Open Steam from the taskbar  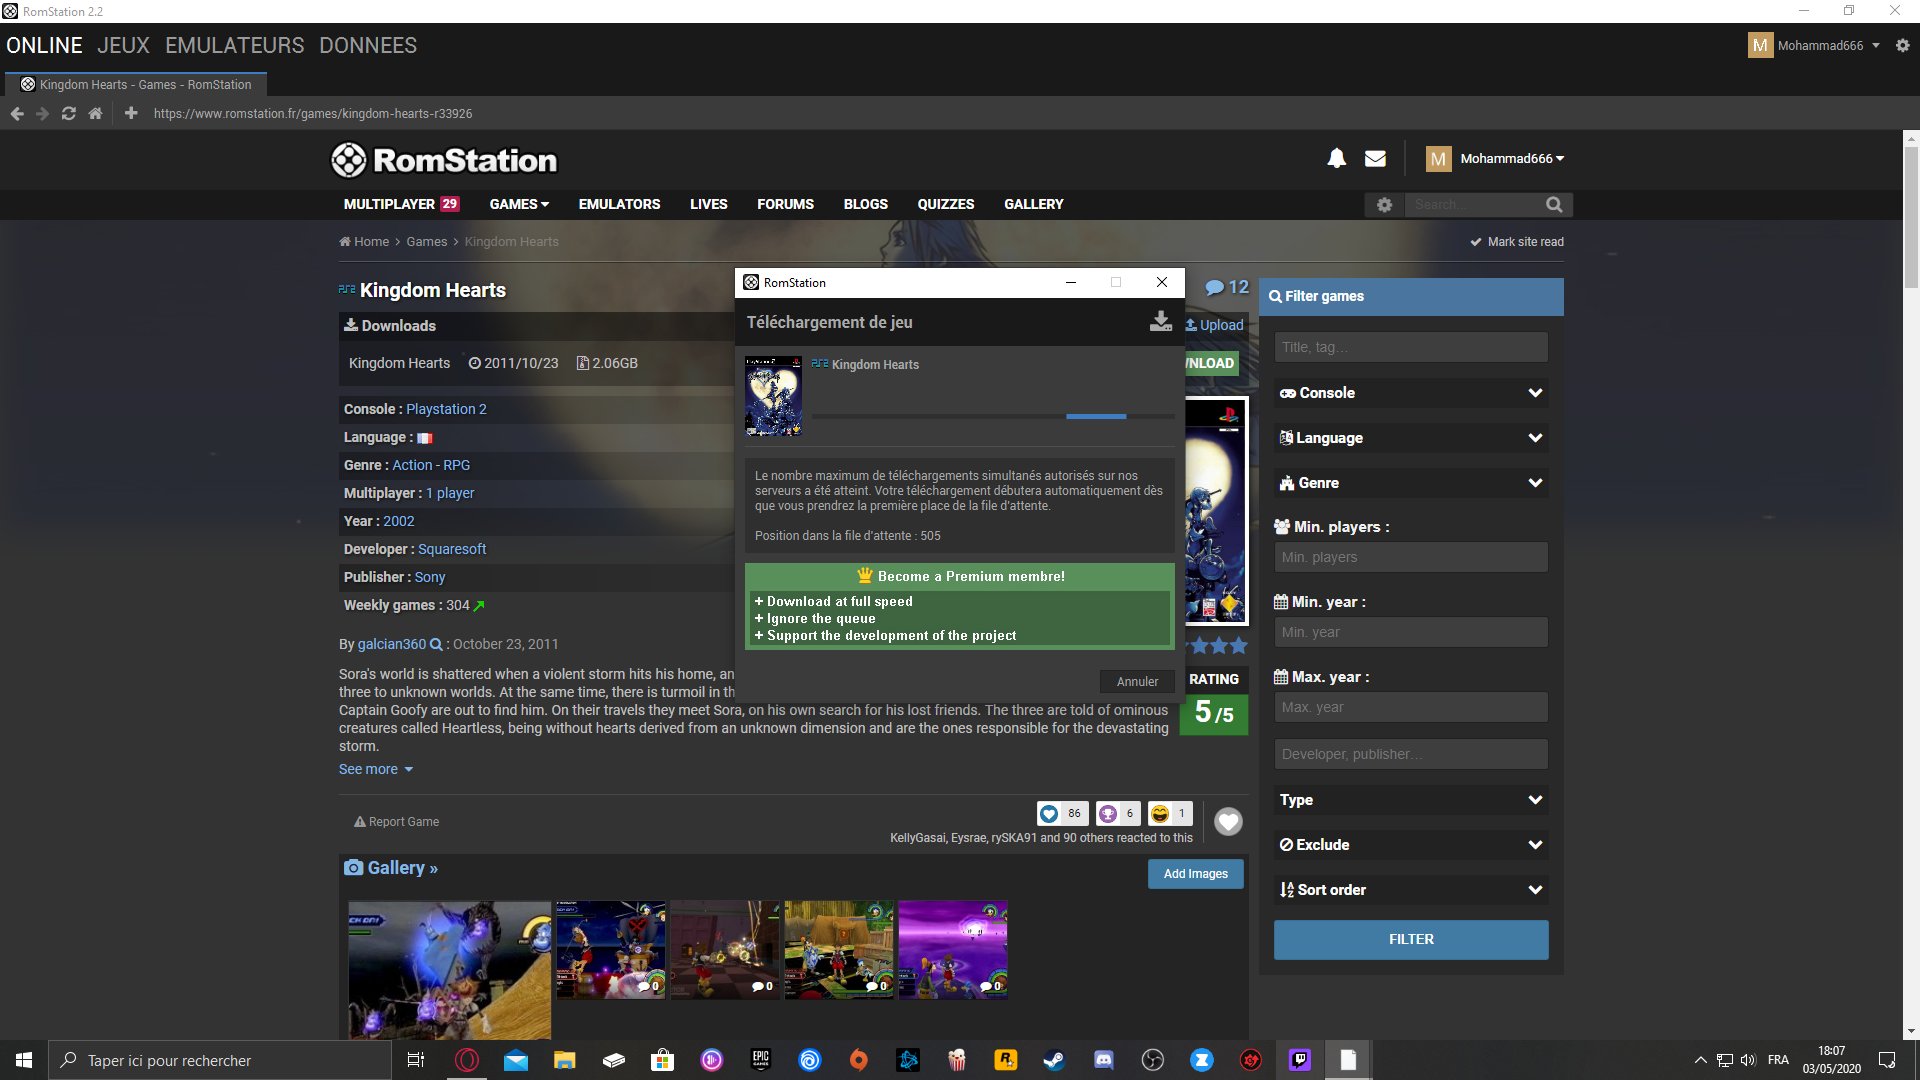coord(1054,1060)
